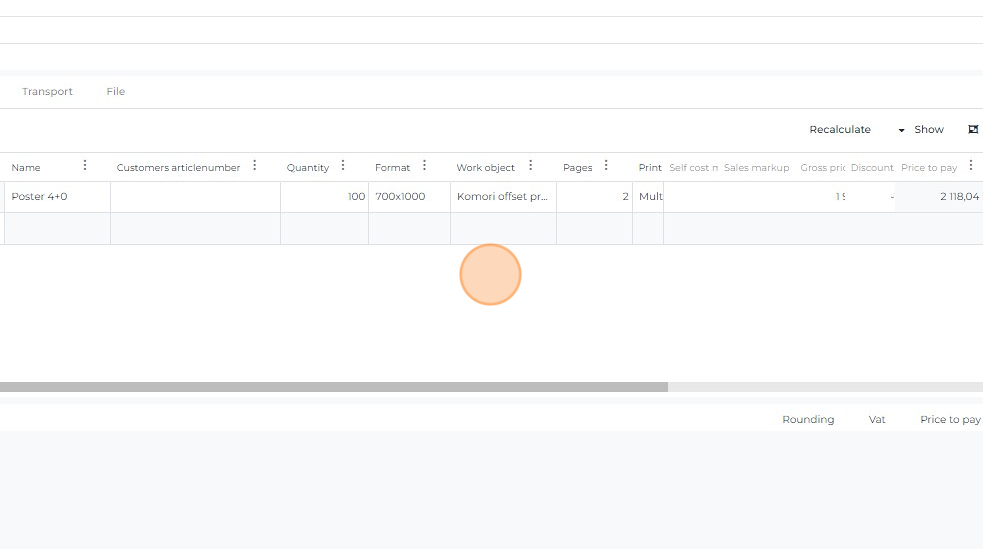Open the Price to pay column menu
This screenshot has width=983, height=549.
pyautogui.click(x=970, y=166)
